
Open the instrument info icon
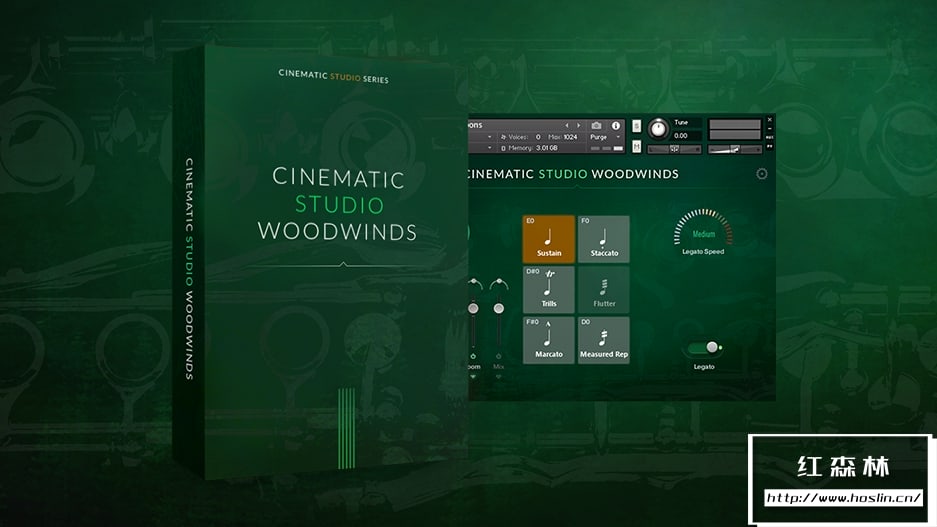click(616, 125)
